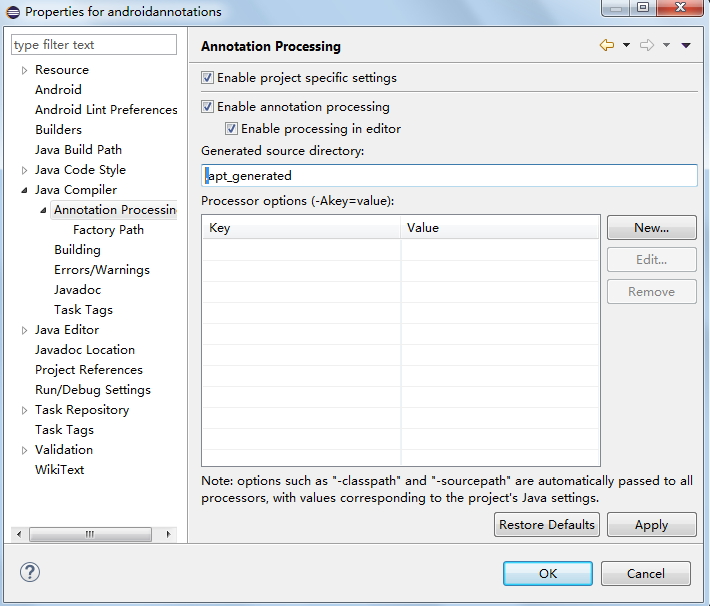The width and height of the screenshot is (710, 606).
Task: Open the view menu triangle icon
Action: click(x=686, y=46)
